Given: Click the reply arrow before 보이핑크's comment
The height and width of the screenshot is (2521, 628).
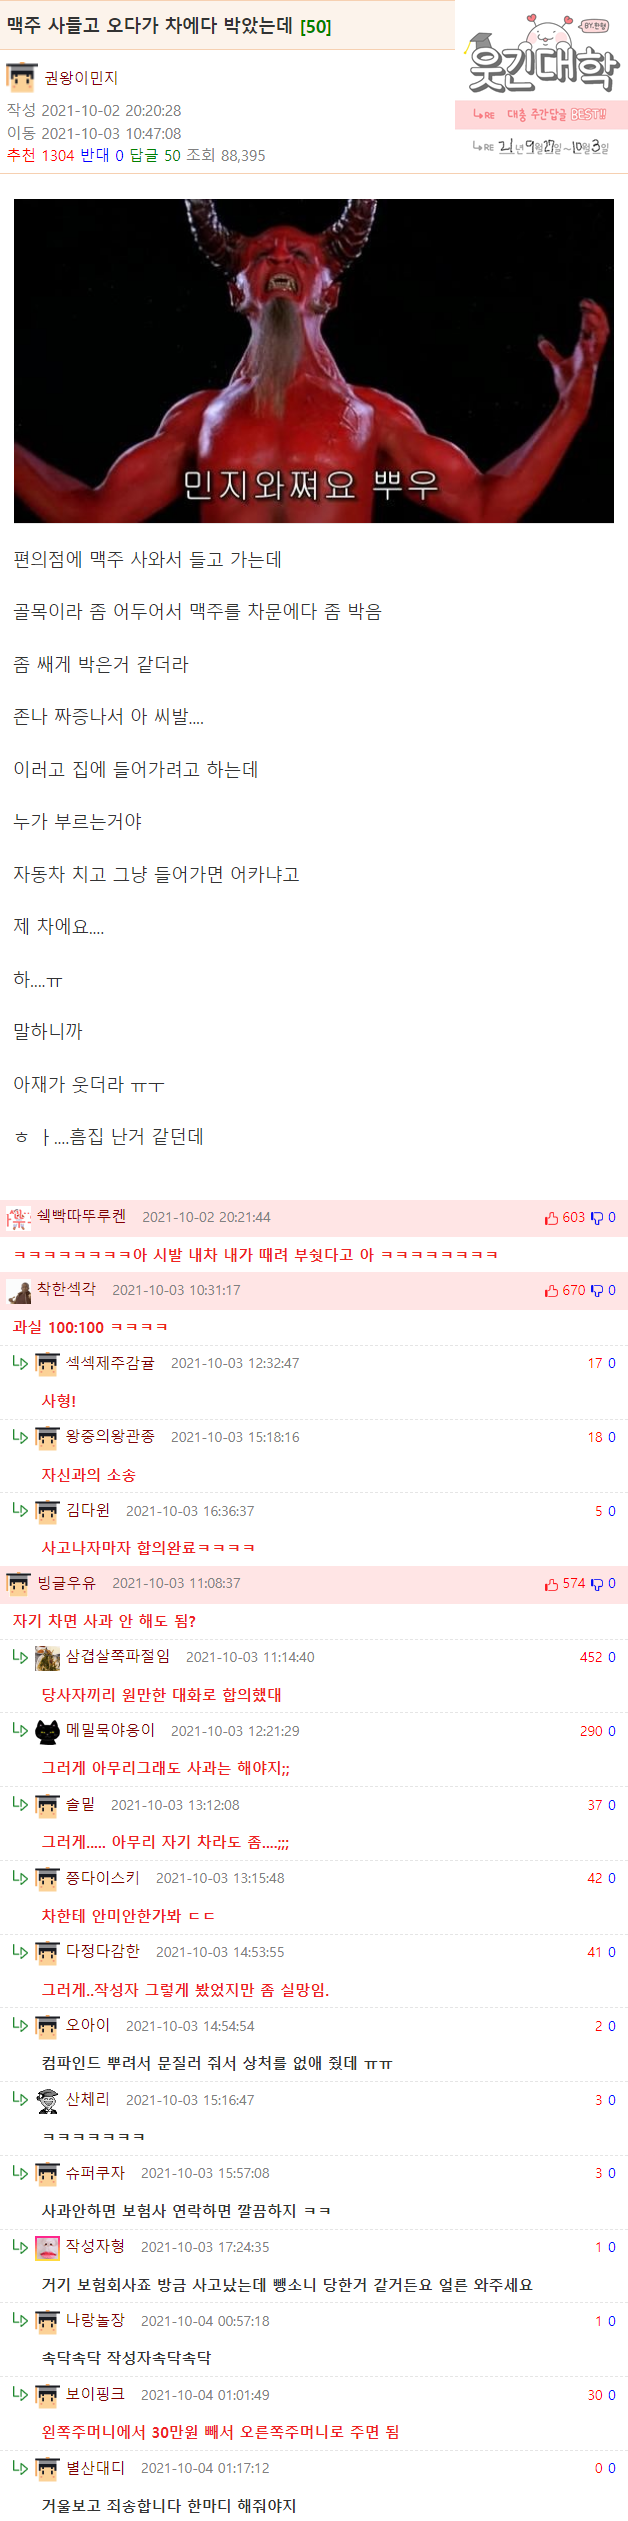Looking at the screenshot, I should coord(20,2393).
